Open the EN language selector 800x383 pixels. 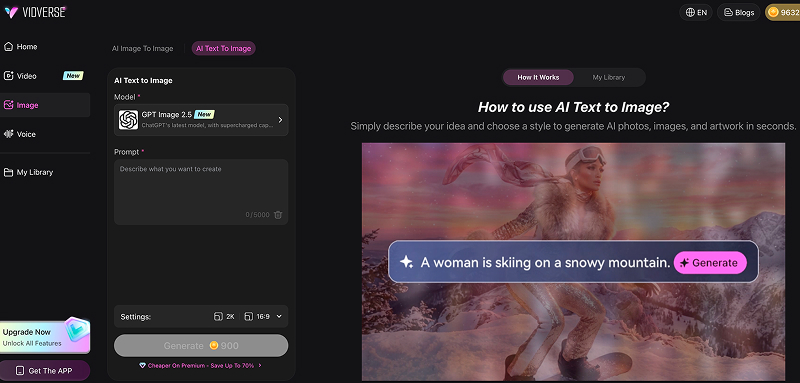point(696,12)
